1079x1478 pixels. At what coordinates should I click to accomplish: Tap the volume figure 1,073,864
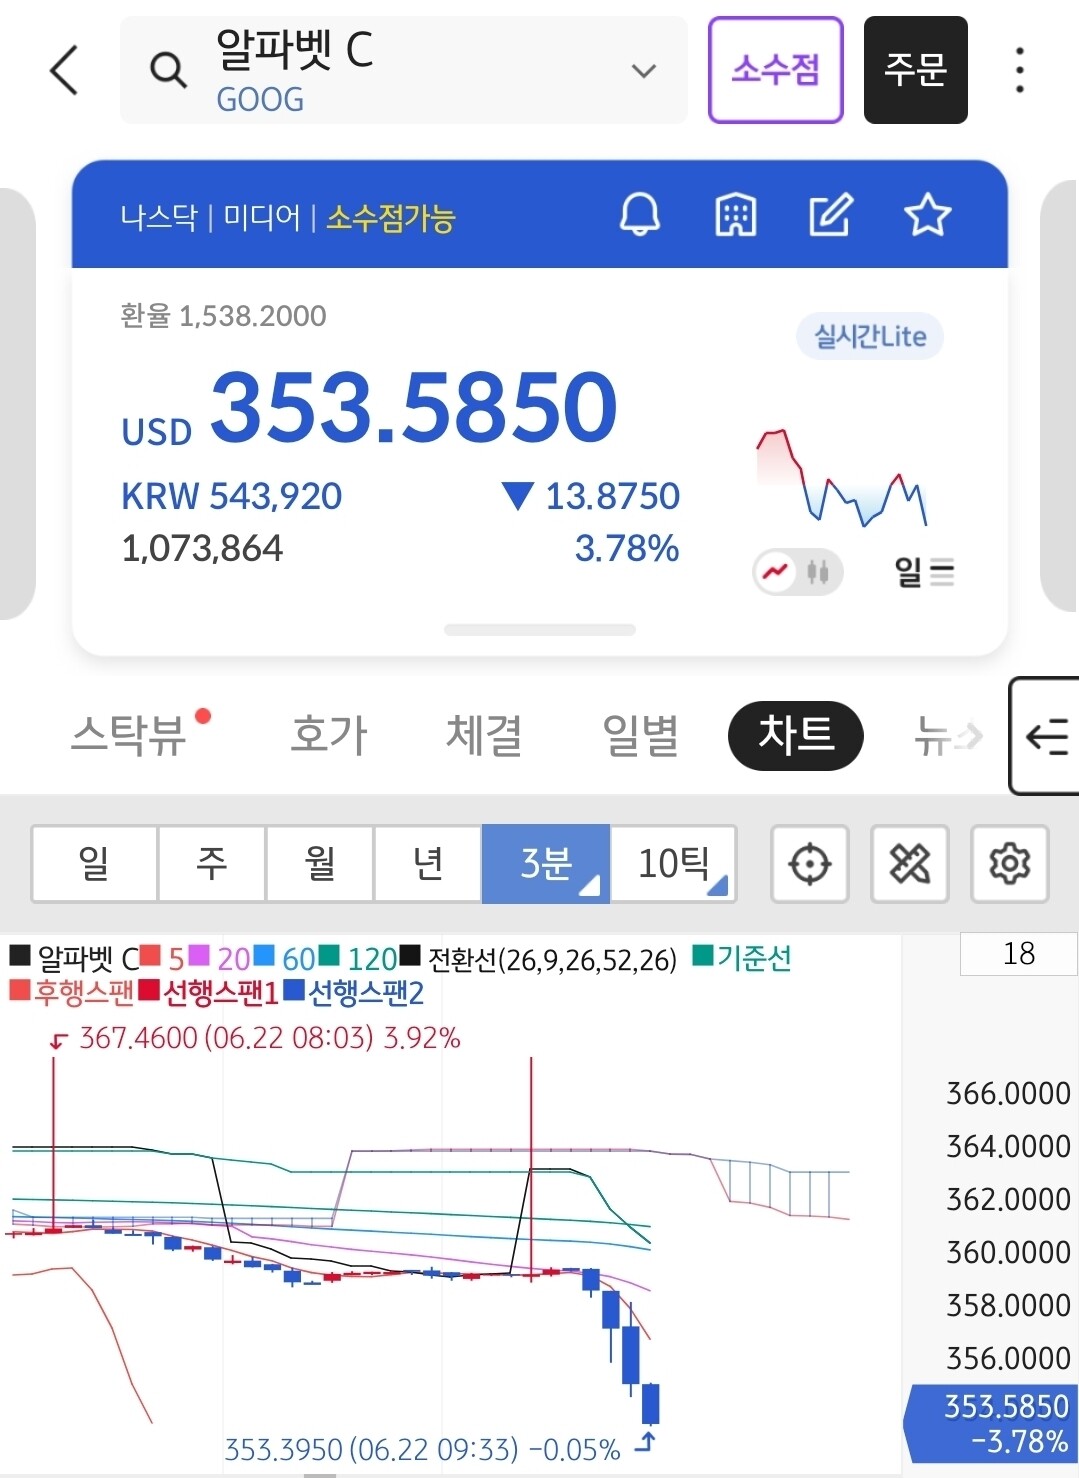pos(202,548)
